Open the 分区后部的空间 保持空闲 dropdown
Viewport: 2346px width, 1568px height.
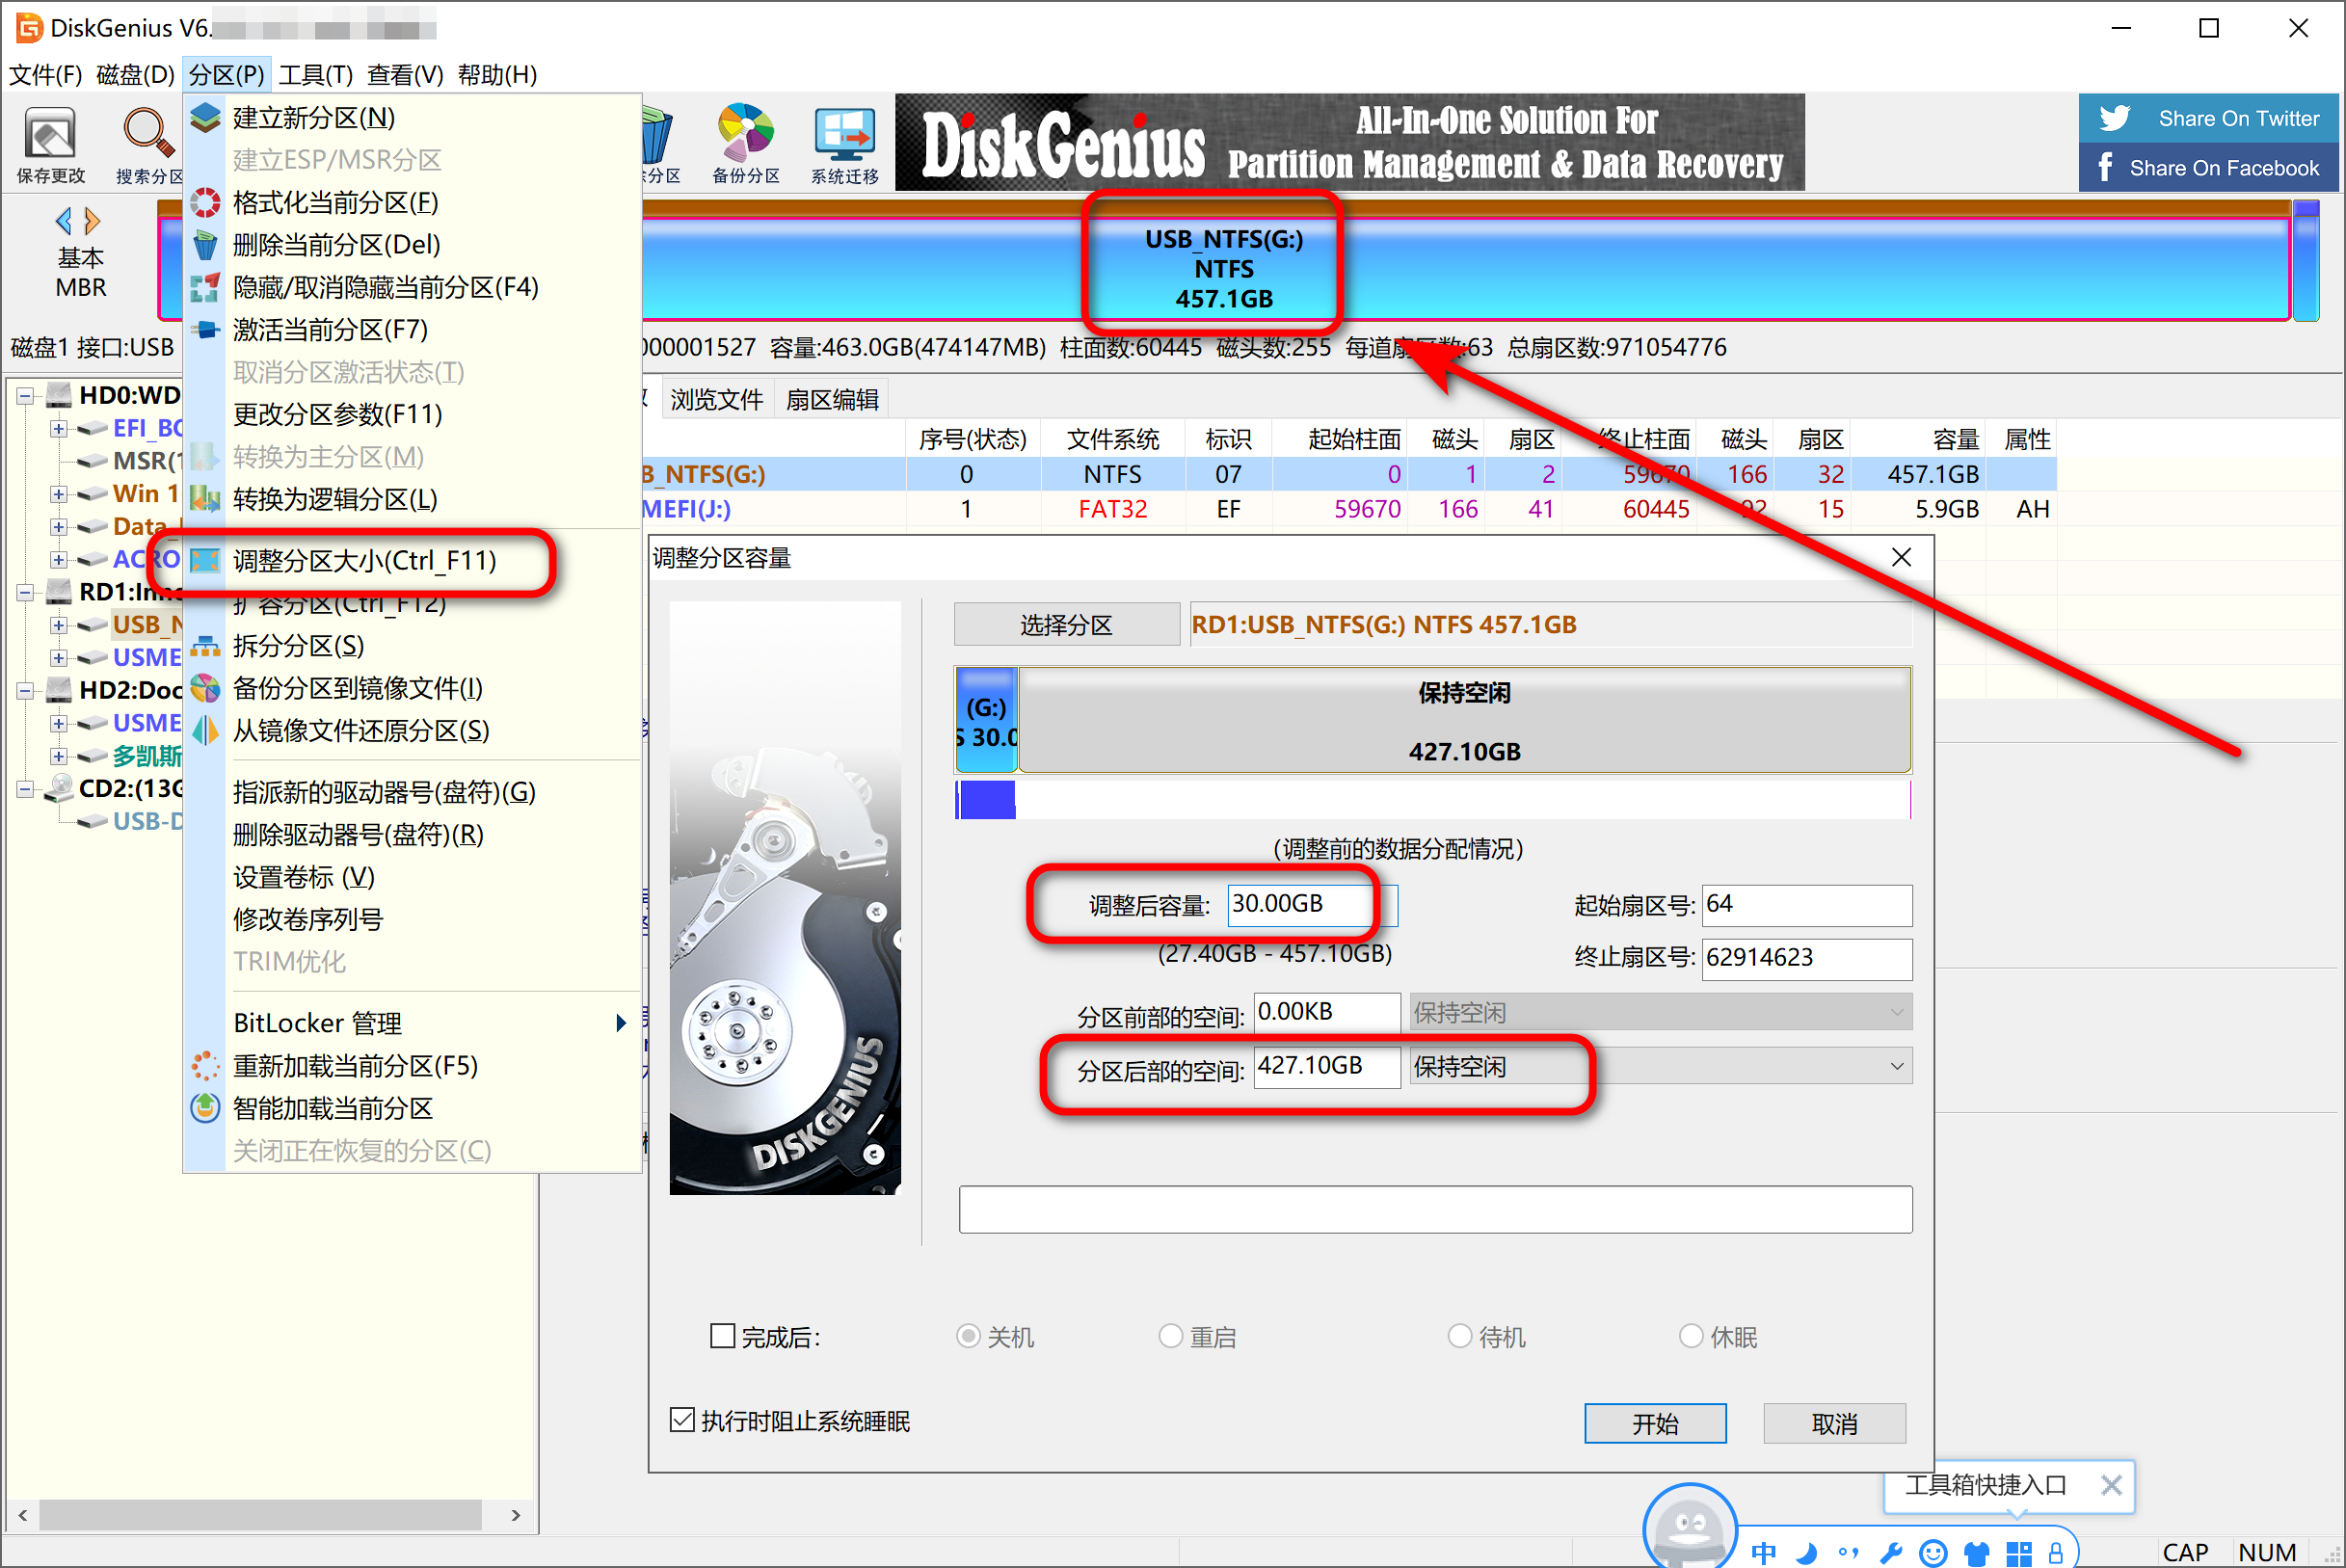coord(1895,1066)
